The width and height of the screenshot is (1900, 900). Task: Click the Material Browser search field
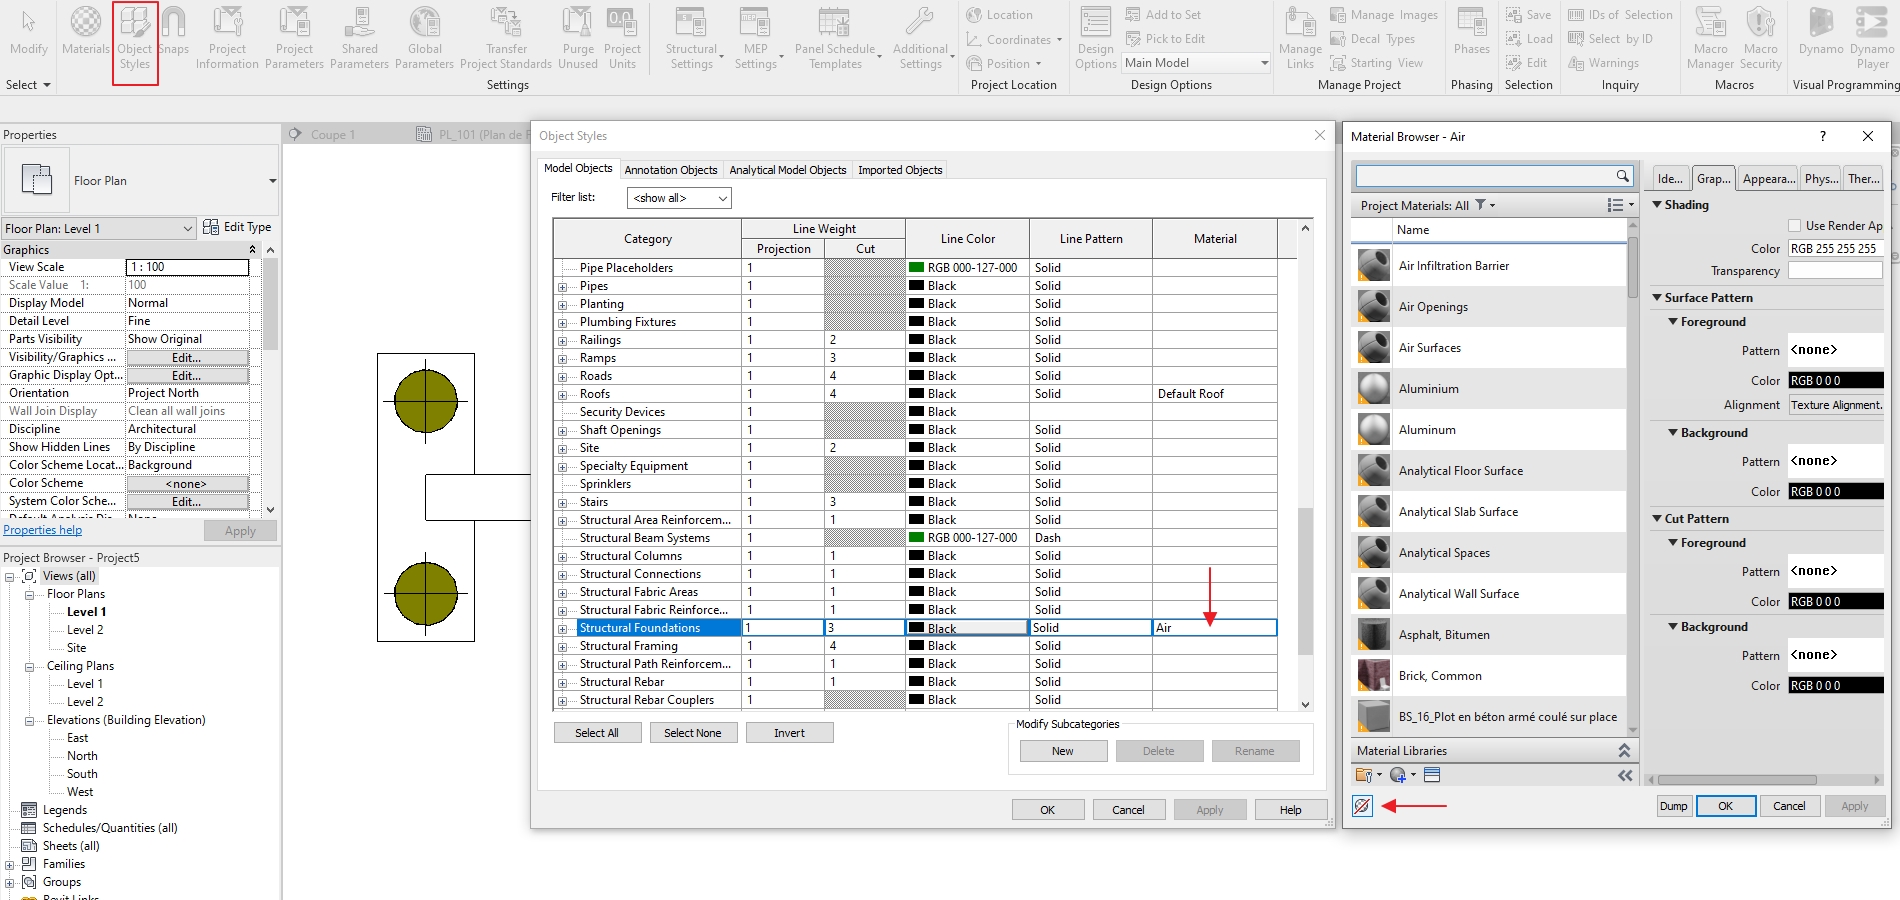(x=1490, y=175)
